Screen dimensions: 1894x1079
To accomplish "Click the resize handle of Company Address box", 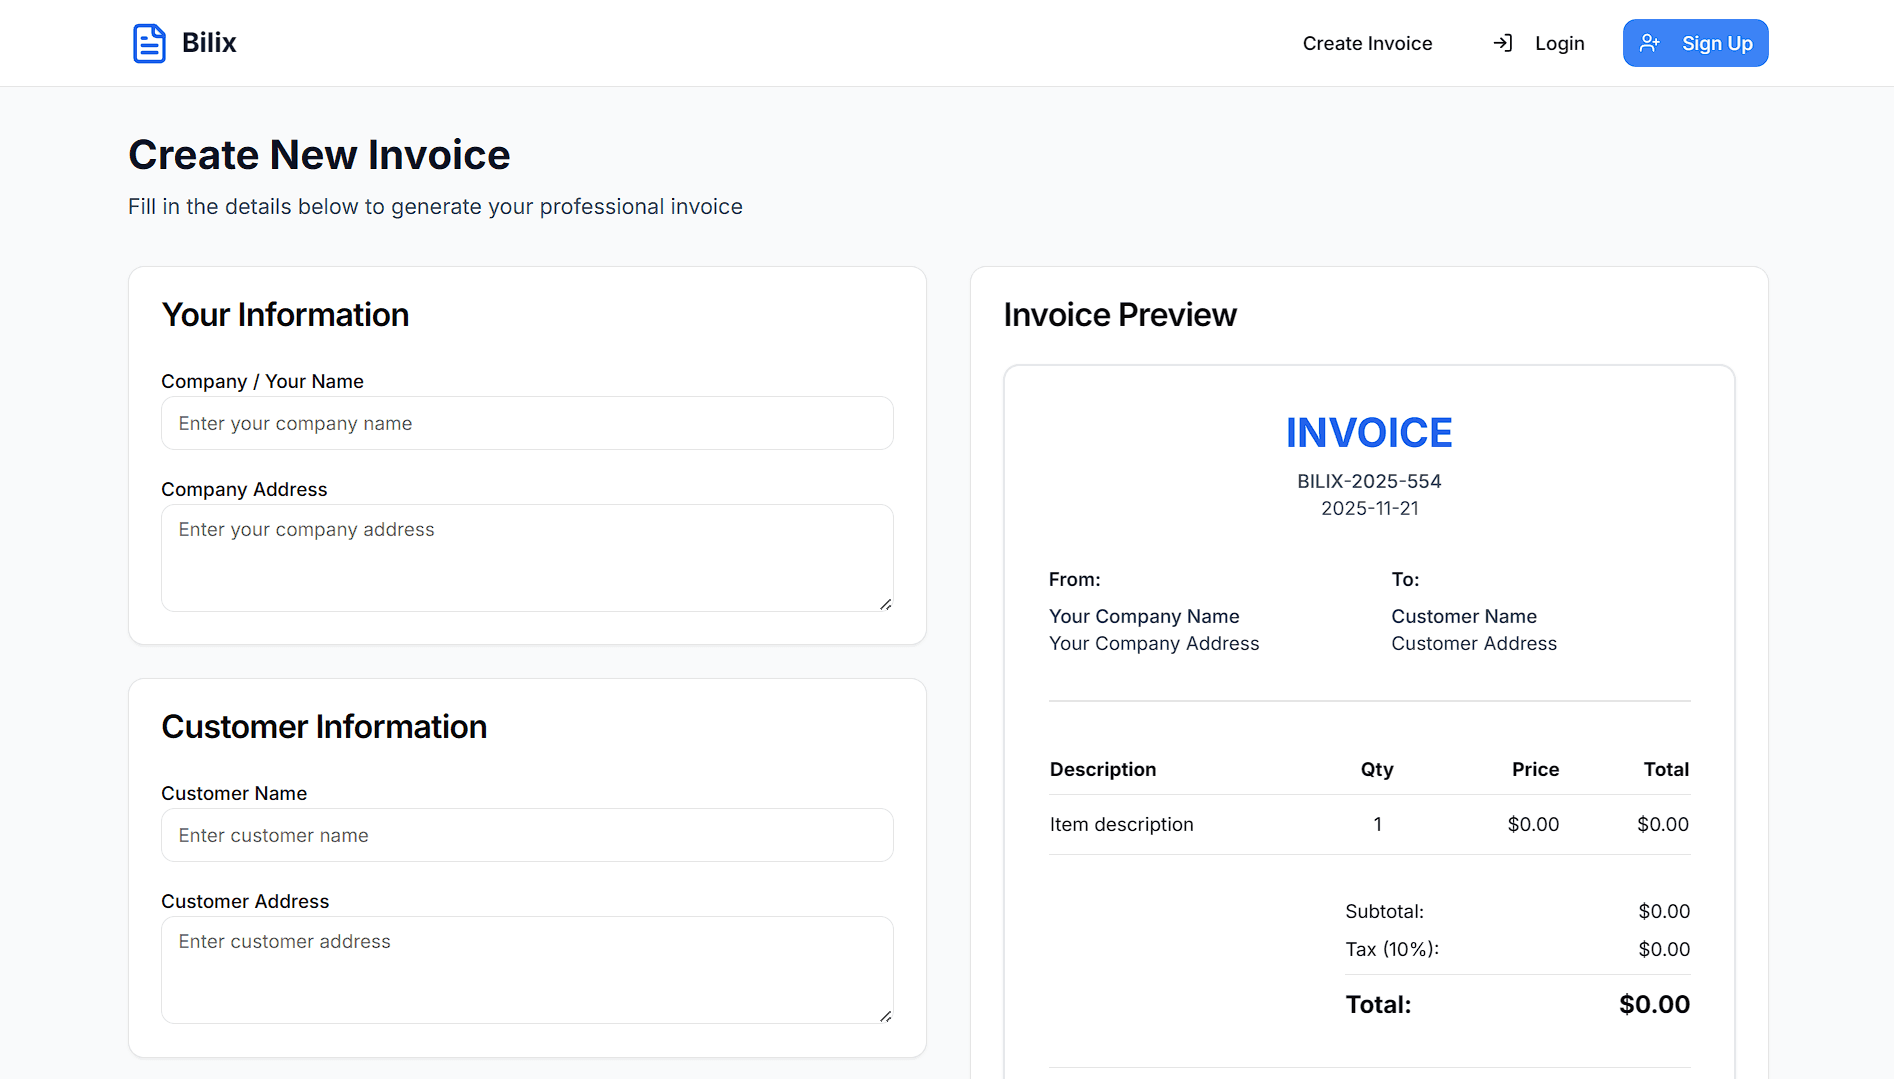I will click(x=884, y=603).
